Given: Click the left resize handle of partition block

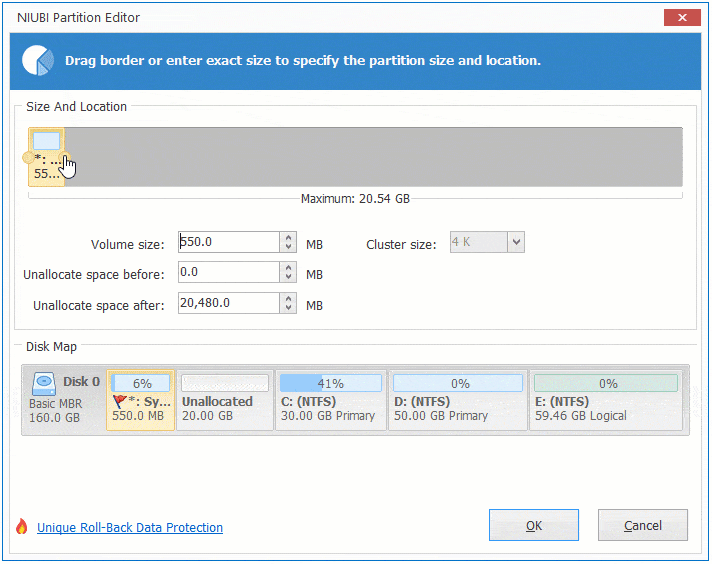Looking at the screenshot, I should pyautogui.click(x=26, y=157).
